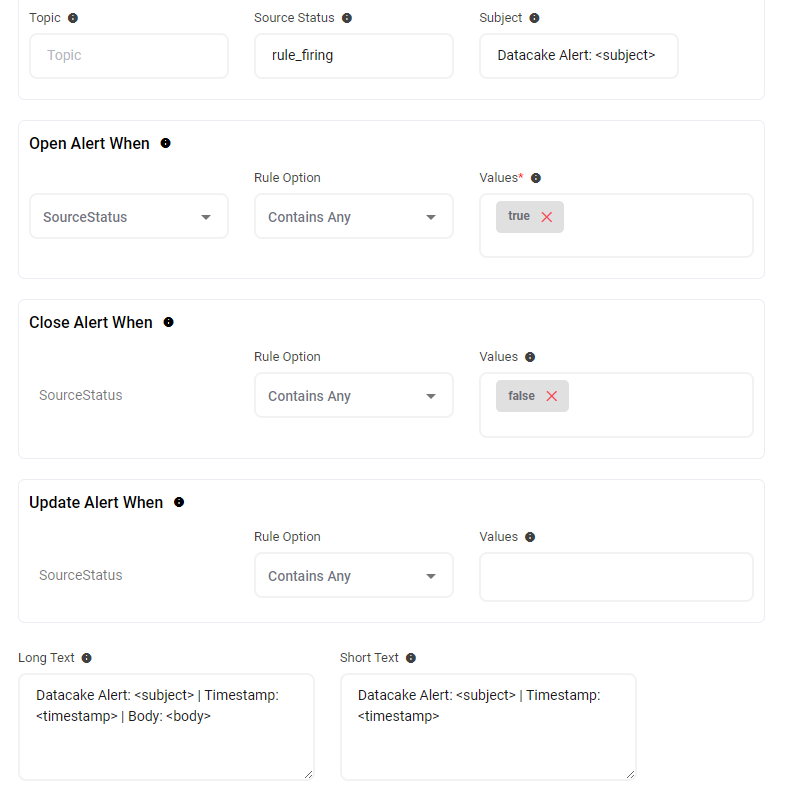Click the 'Close Alert When' heading

[x=91, y=322]
